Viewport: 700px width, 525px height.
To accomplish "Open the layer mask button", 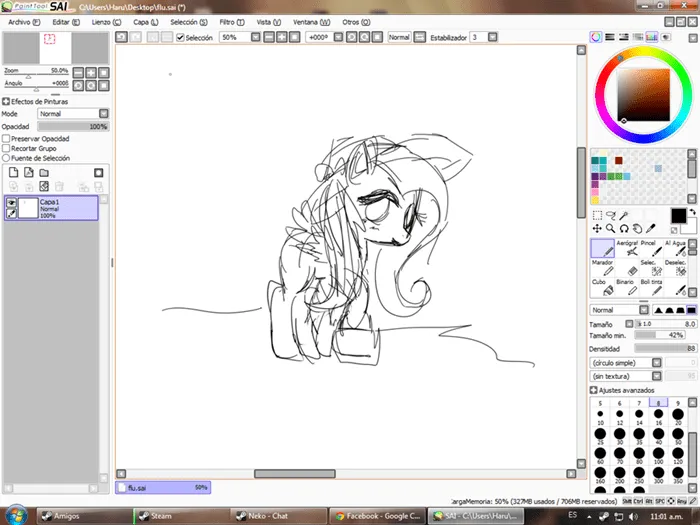I will click(98, 172).
